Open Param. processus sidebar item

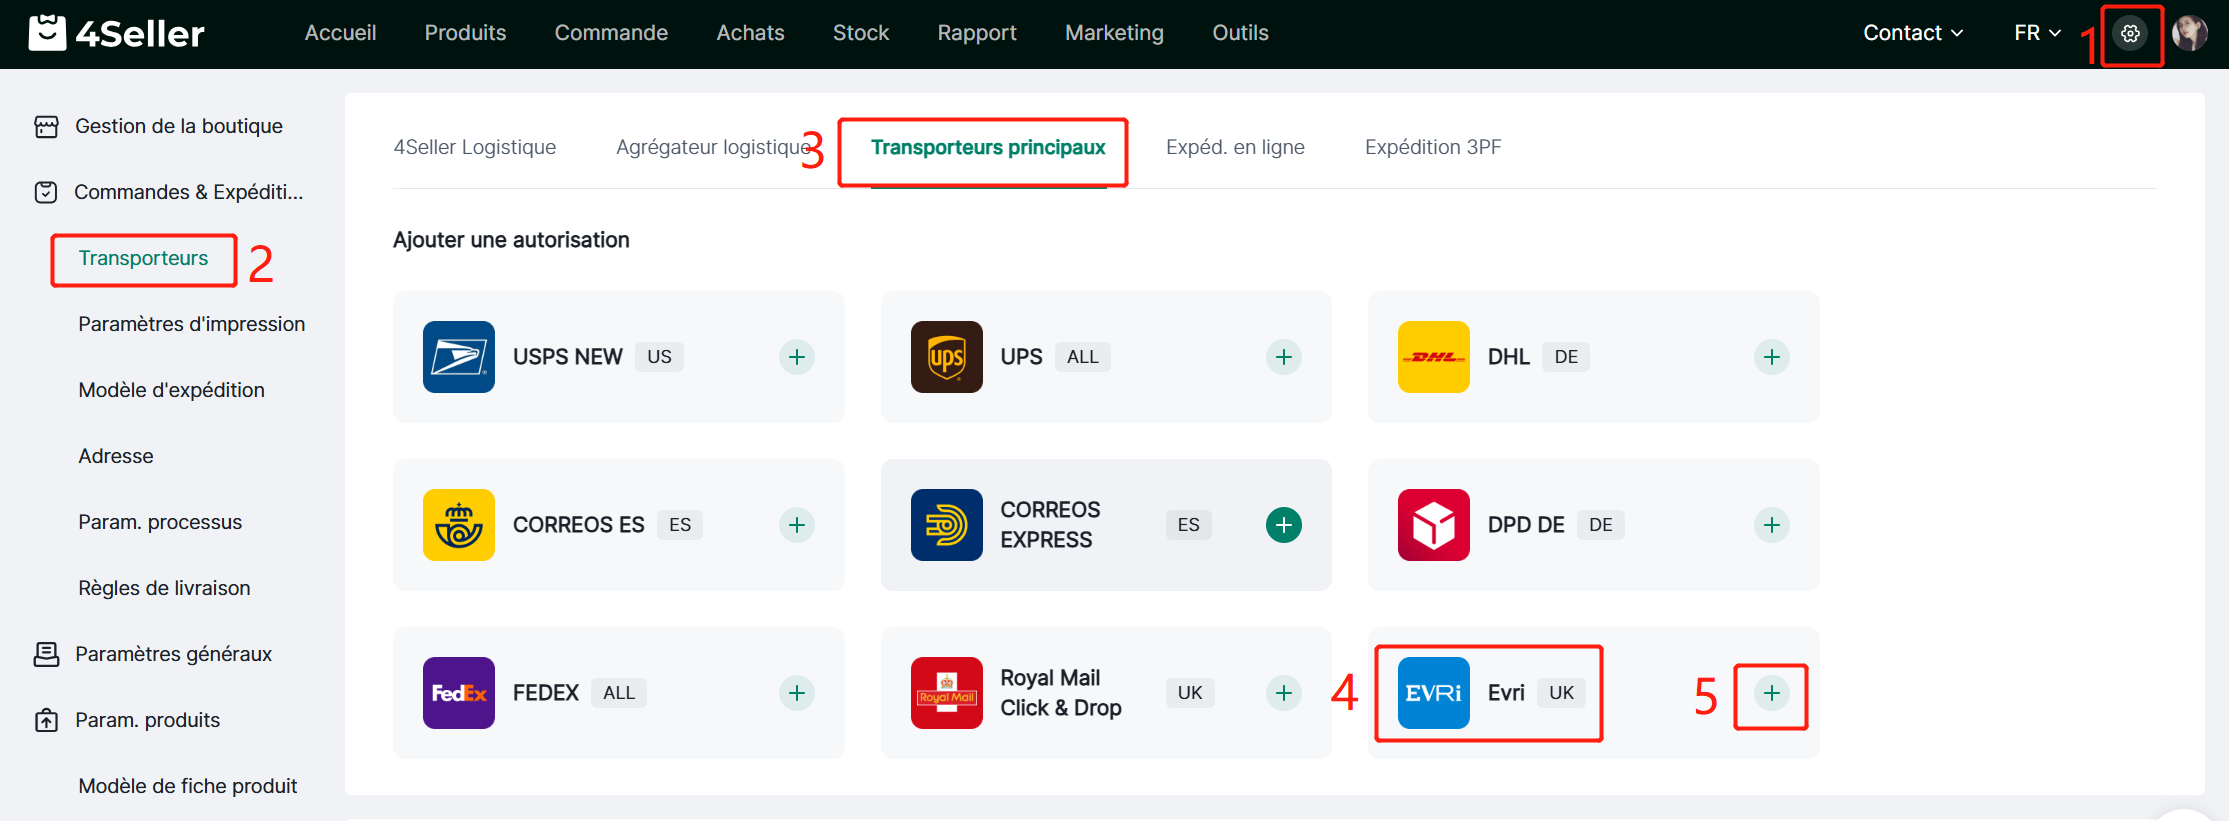(160, 522)
